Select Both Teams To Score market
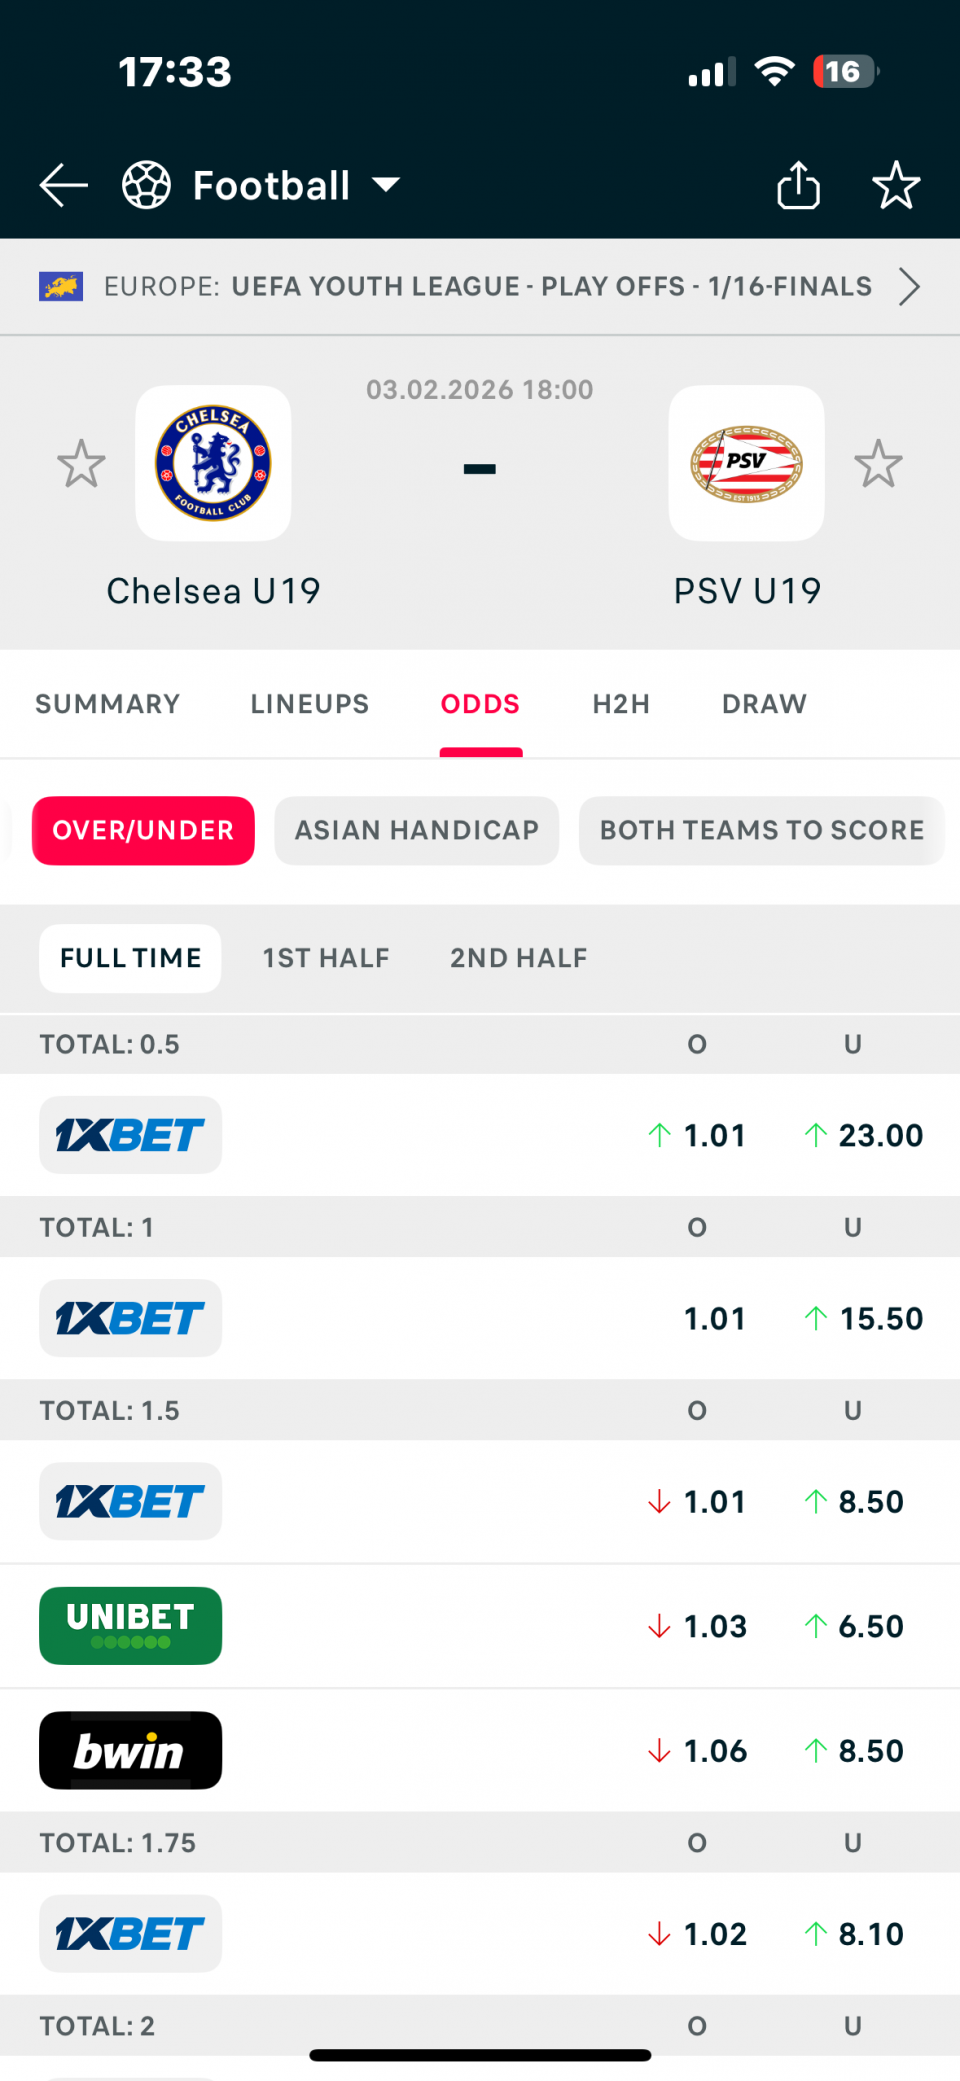This screenshot has height=2081, width=960. point(761,830)
